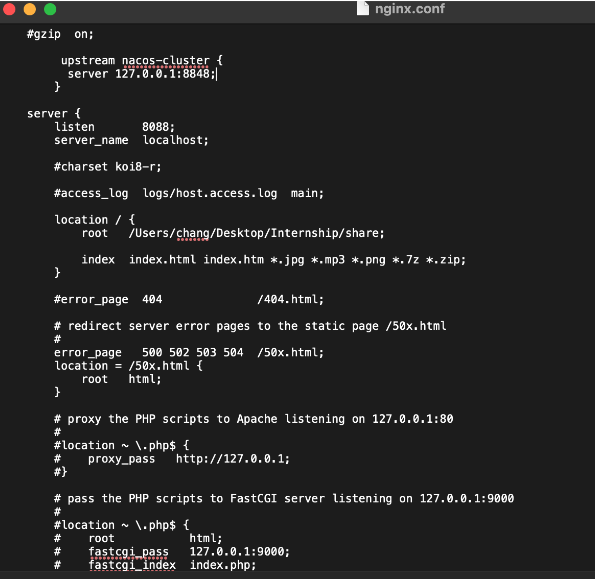Click the "# fastcgi_index index.php;" line
The width and height of the screenshot is (595, 579).
tap(155, 565)
